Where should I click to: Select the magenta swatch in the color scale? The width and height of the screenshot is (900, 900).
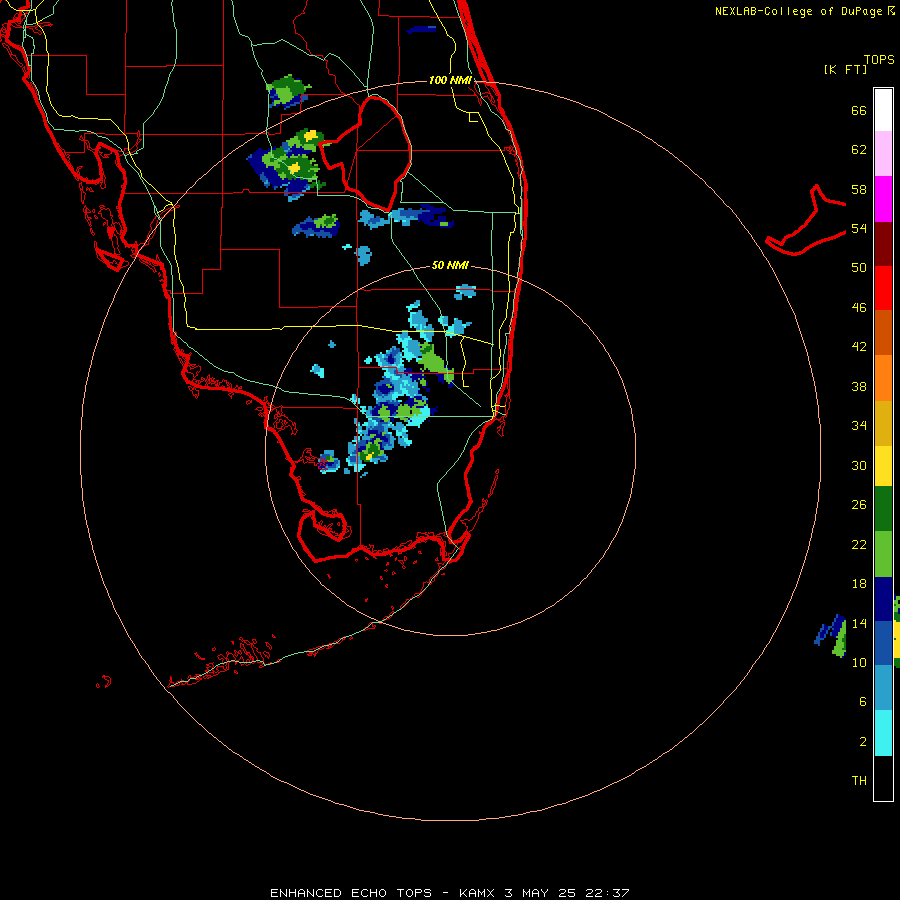coord(883,199)
